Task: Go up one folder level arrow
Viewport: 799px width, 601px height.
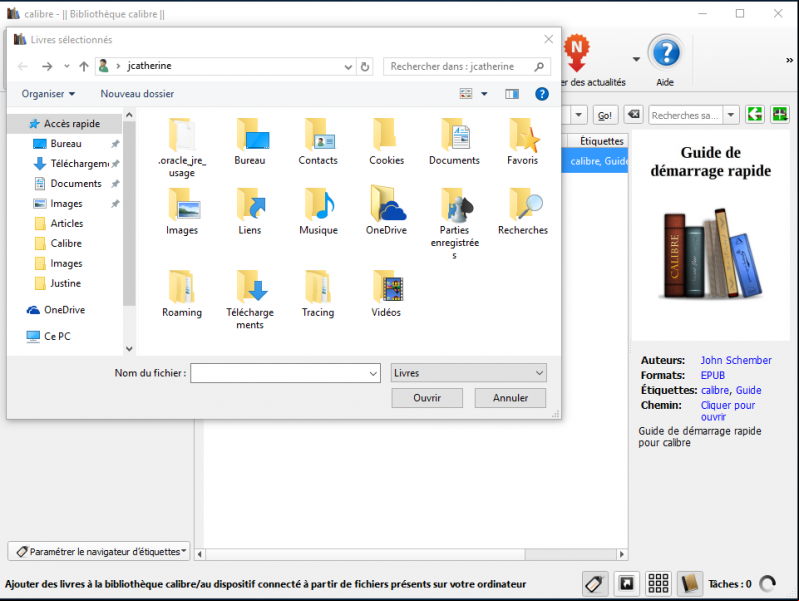Action: (x=84, y=66)
